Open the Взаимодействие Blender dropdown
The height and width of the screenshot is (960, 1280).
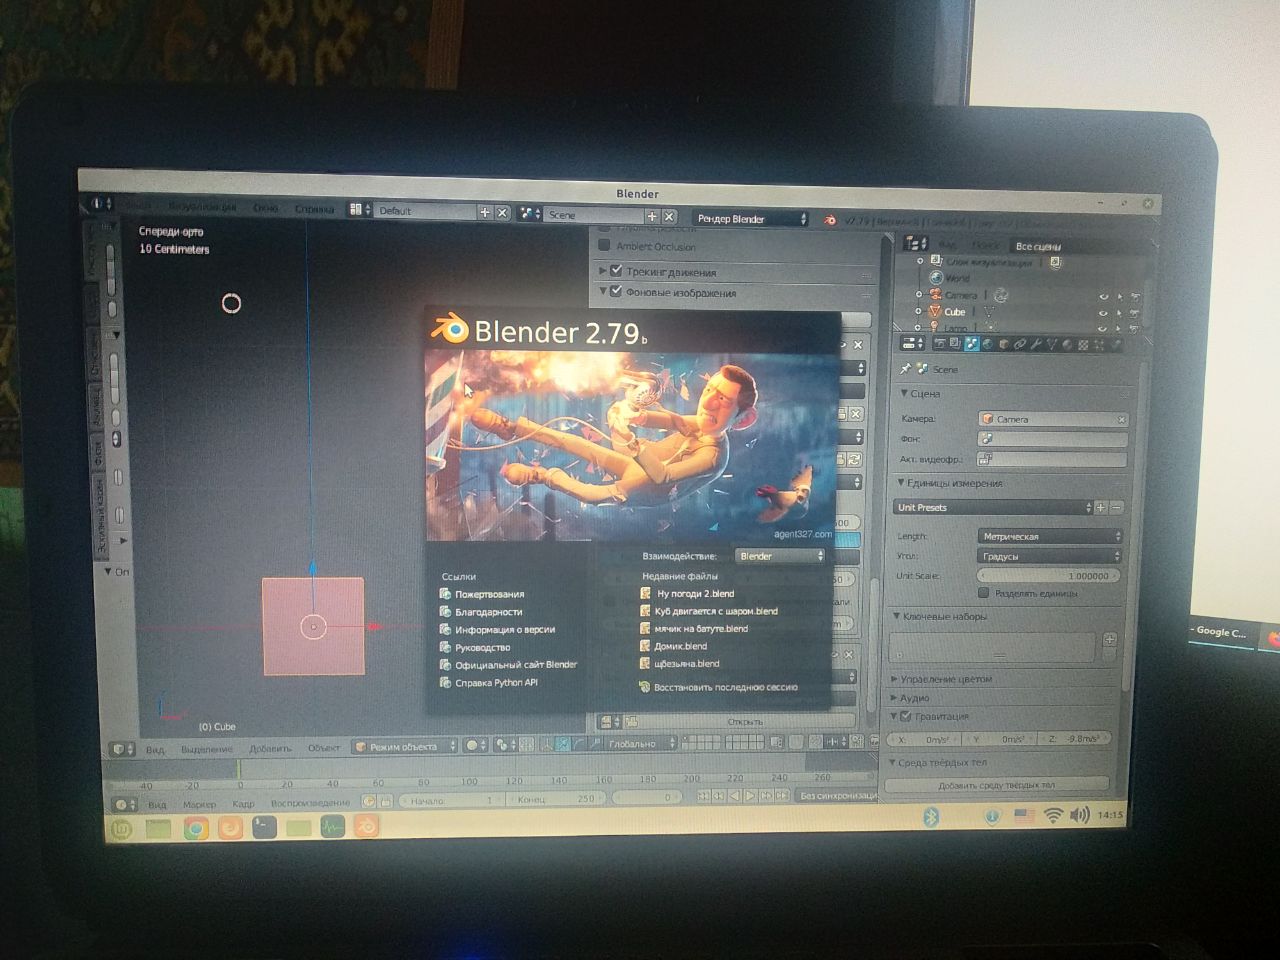pos(780,556)
